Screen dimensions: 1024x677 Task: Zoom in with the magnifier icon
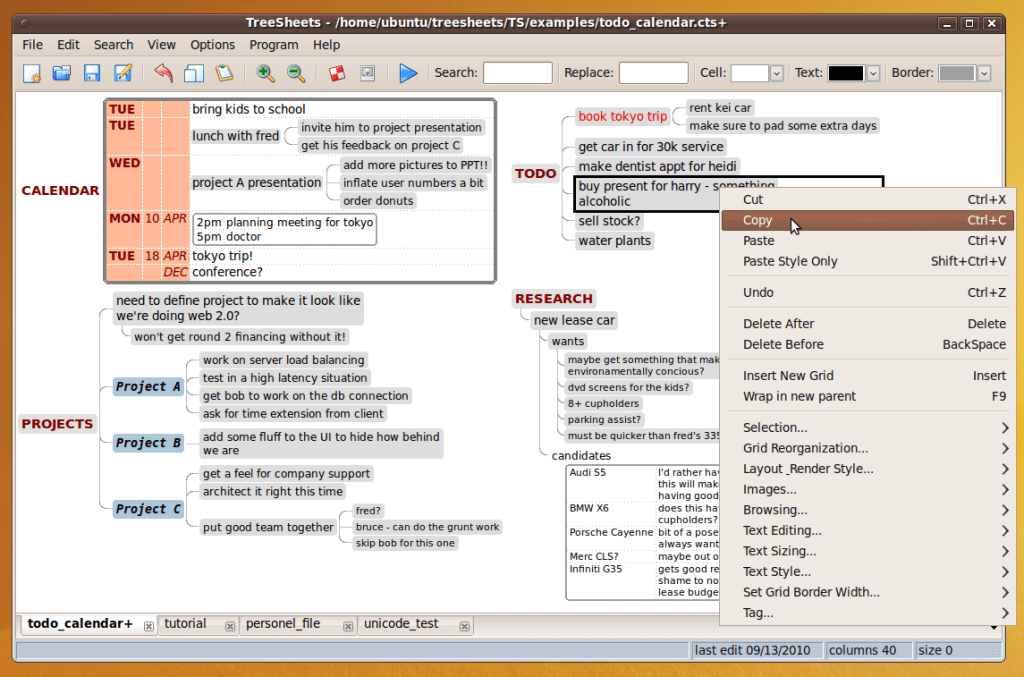click(266, 72)
